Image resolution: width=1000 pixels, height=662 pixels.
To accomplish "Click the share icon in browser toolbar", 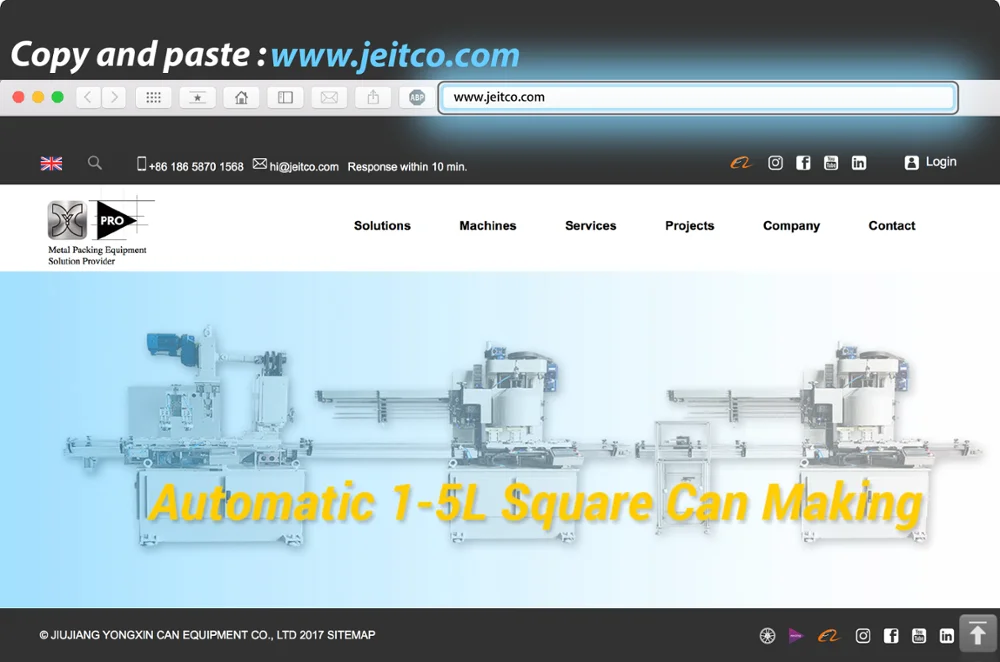I will [373, 97].
